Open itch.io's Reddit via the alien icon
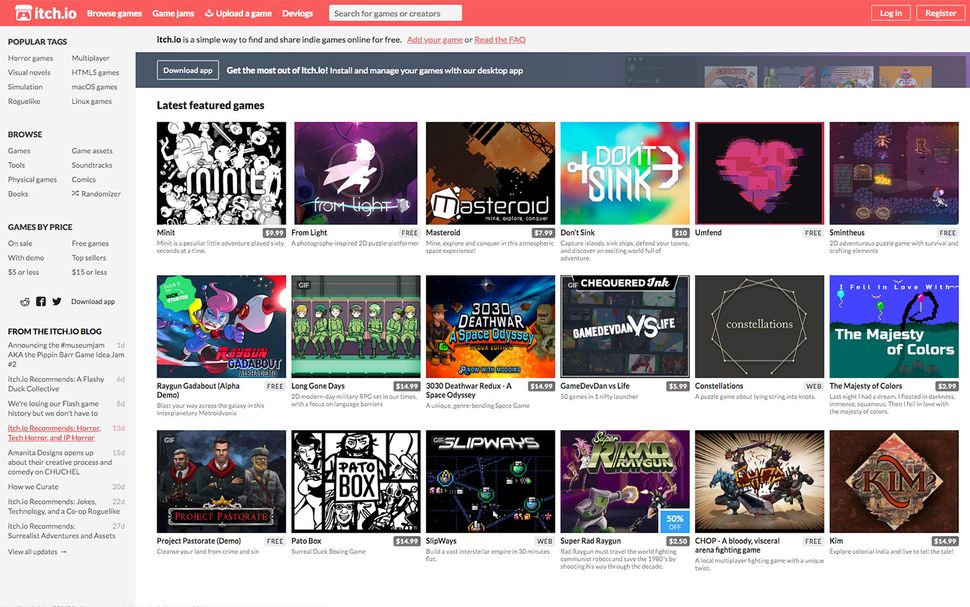 coord(25,301)
